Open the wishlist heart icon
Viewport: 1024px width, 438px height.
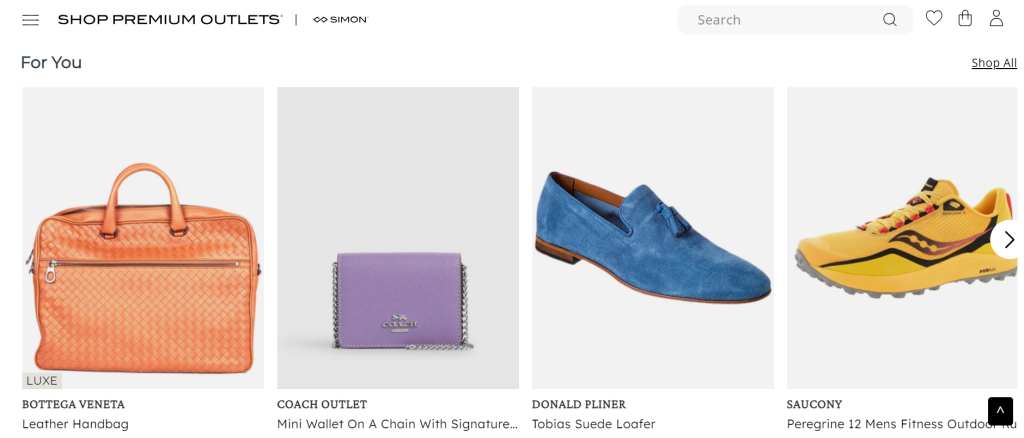(x=934, y=18)
